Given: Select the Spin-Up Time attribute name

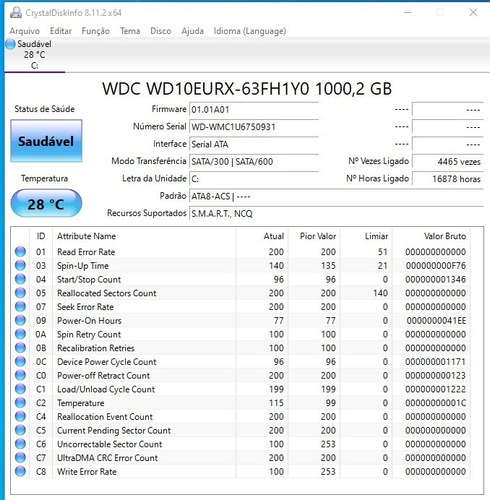Looking at the screenshot, I should click(x=83, y=266).
